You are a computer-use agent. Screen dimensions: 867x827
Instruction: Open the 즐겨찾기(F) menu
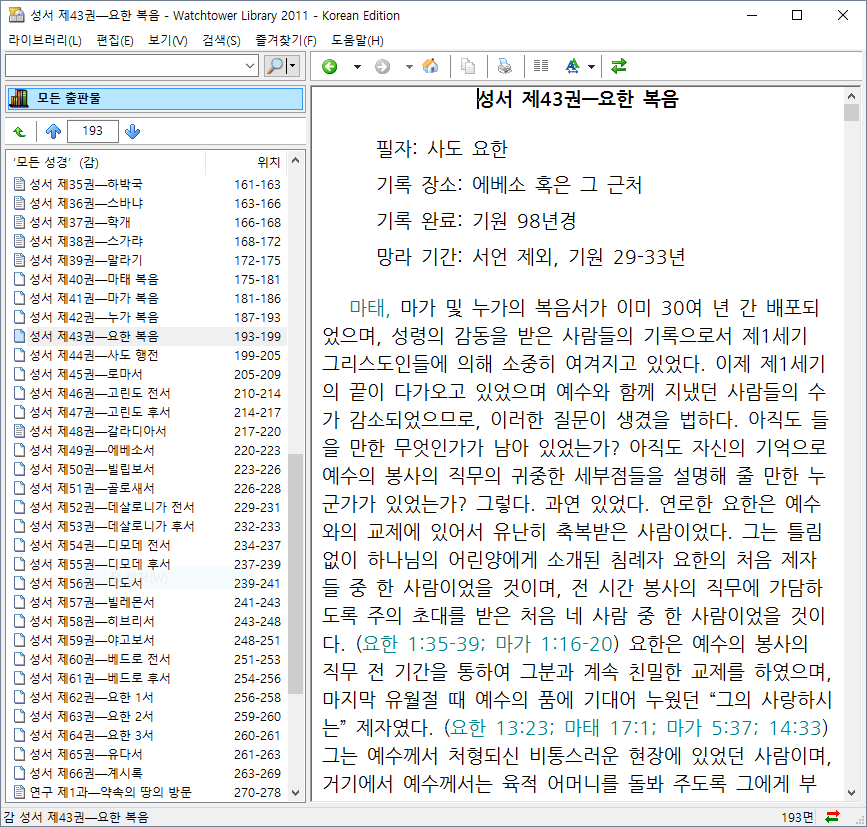[x=286, y=40]
